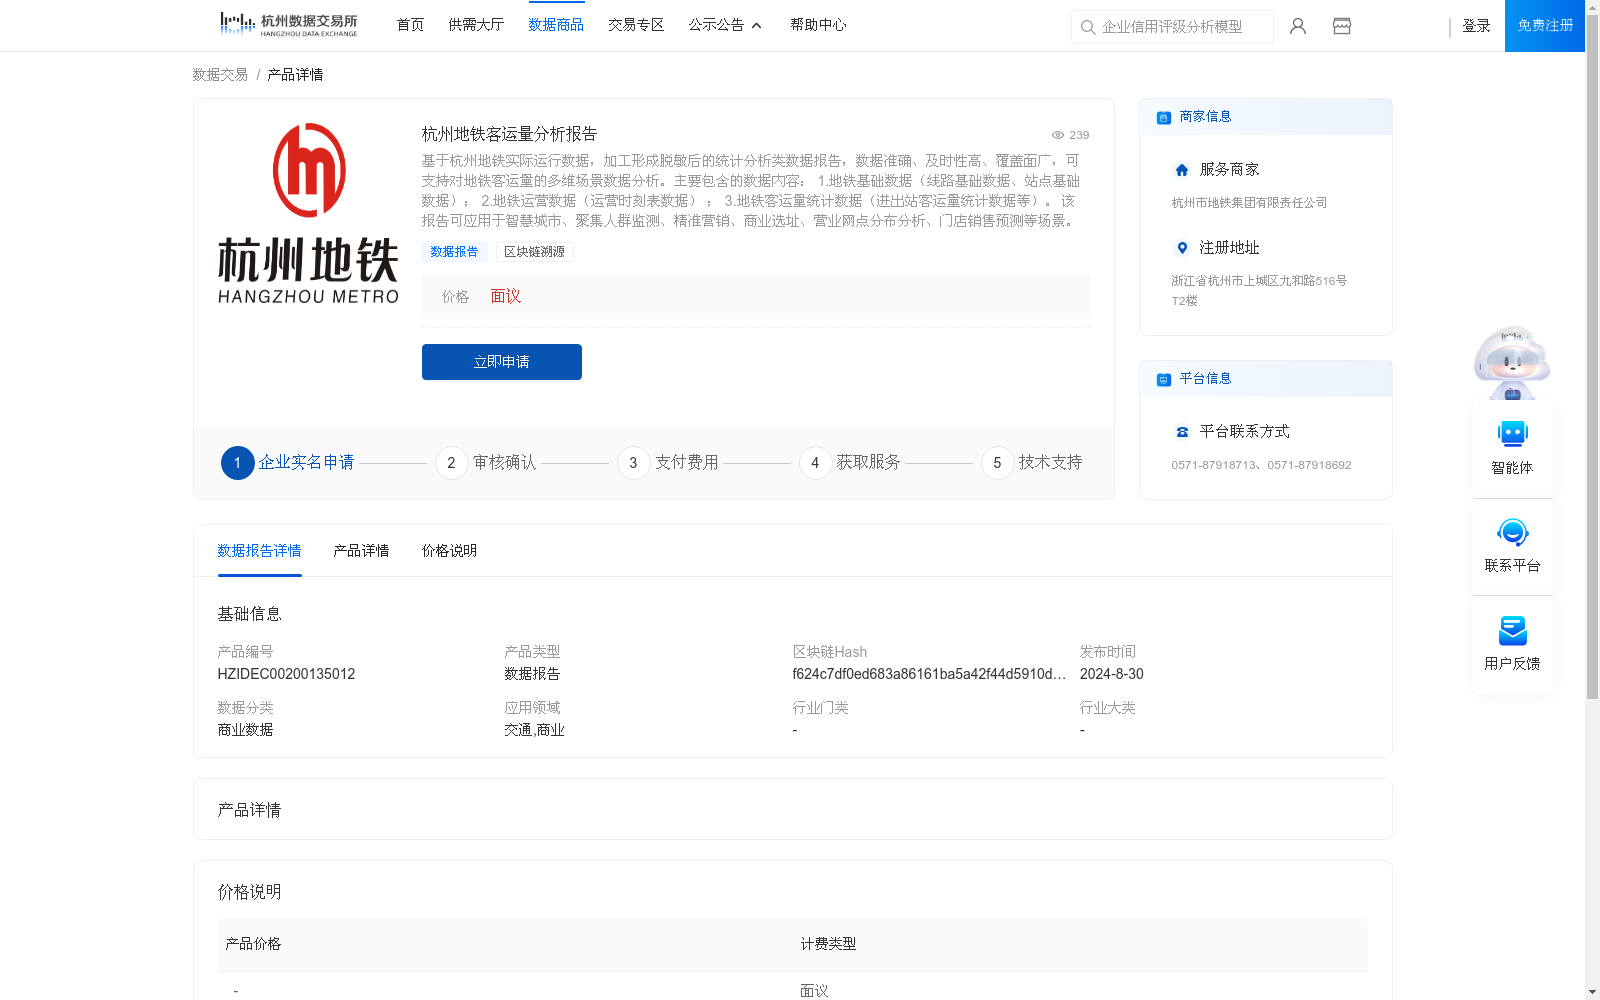The height and width of the screenshot is (1000, 1600).
Task: Click the 服务商家 house icon
Action: click(1182, 170)
